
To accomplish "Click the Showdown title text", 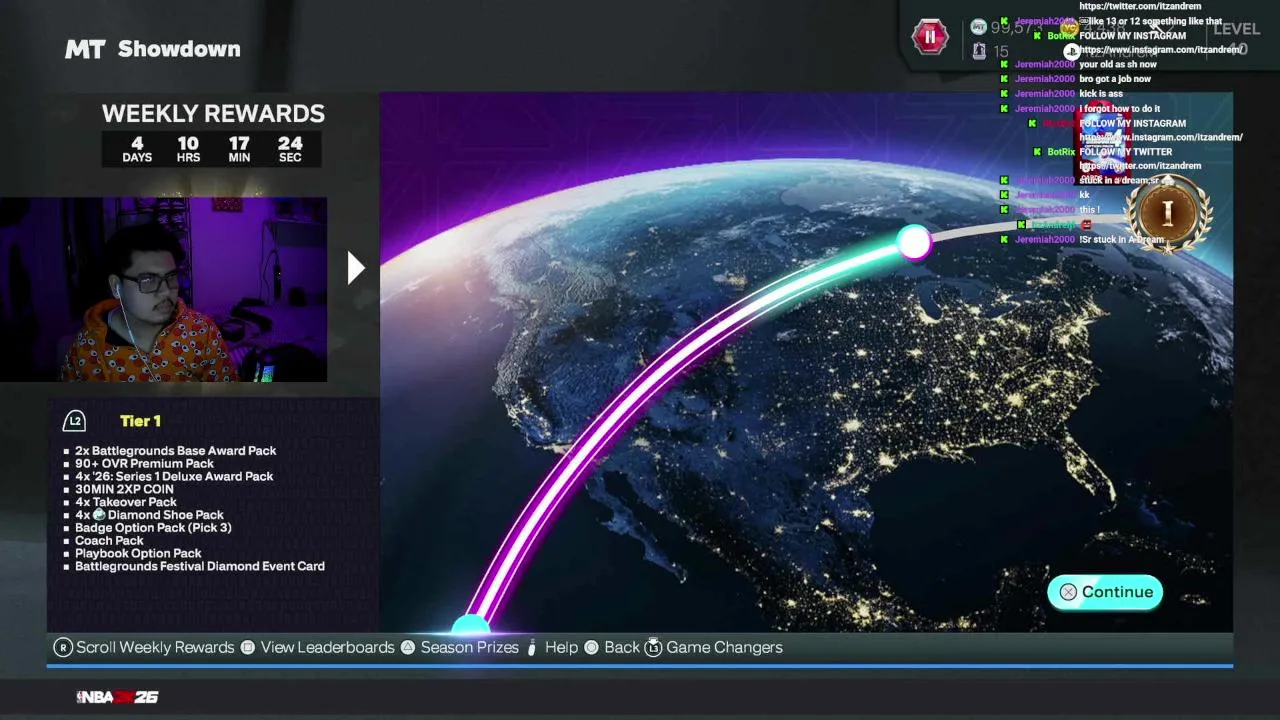I will coord(179,49).
